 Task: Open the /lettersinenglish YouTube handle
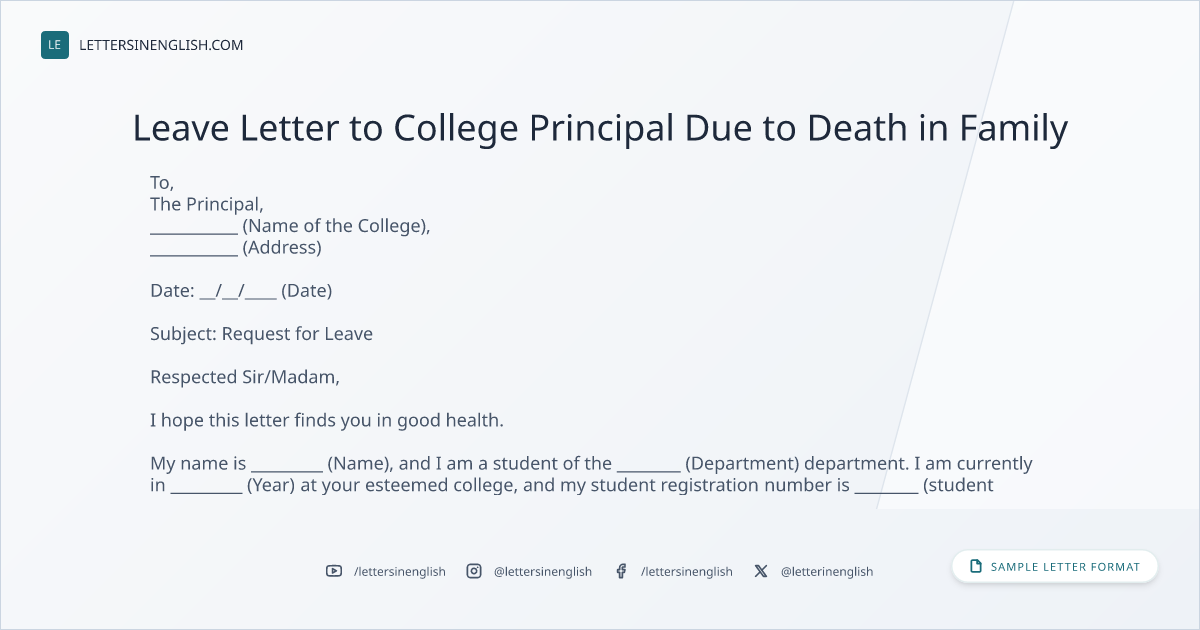400,571
